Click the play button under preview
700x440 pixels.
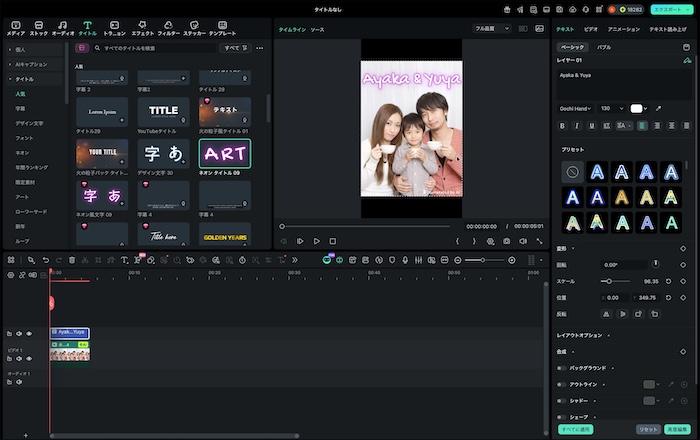(317, 241)
